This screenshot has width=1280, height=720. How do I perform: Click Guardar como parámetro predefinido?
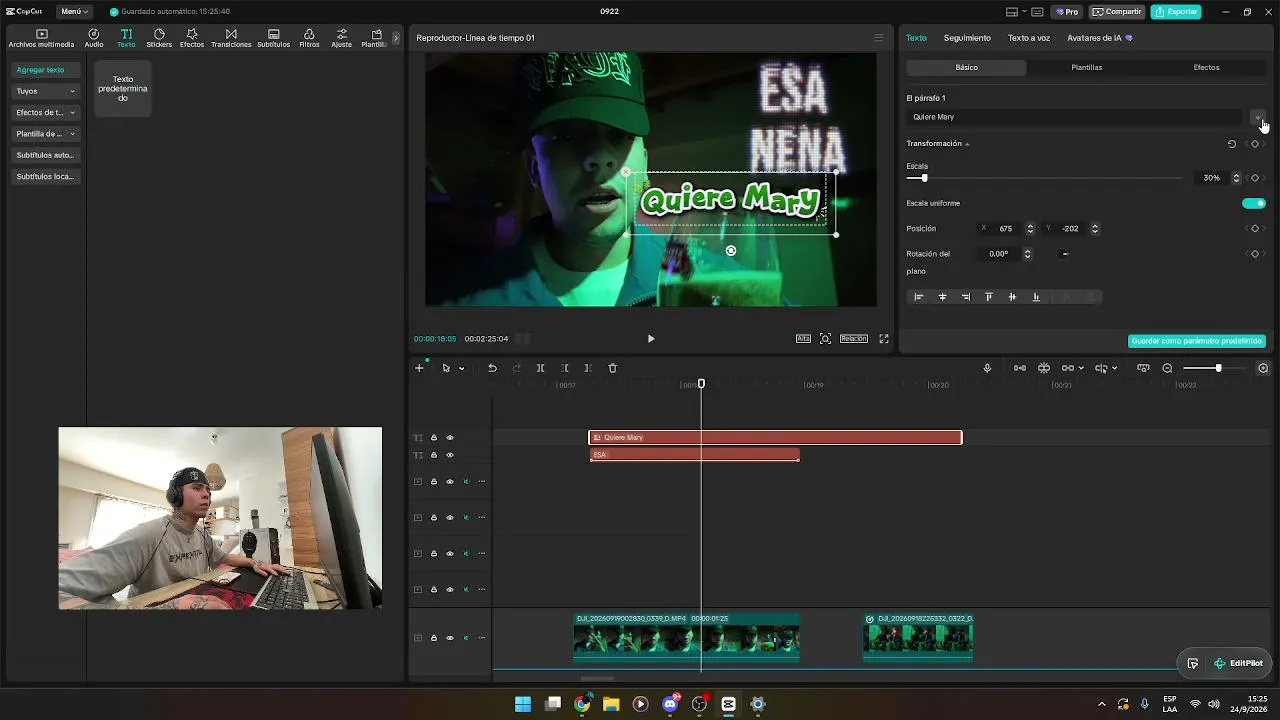tap(1197, 341)
